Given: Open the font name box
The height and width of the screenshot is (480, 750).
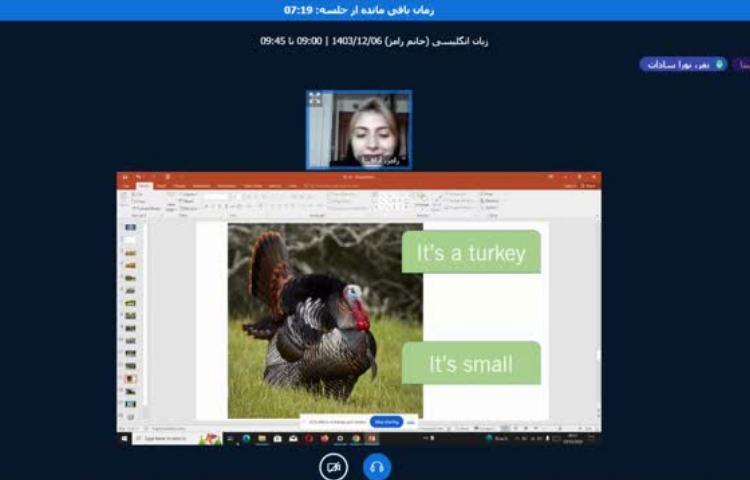Looking at the screenshot, I should (216, 196).
